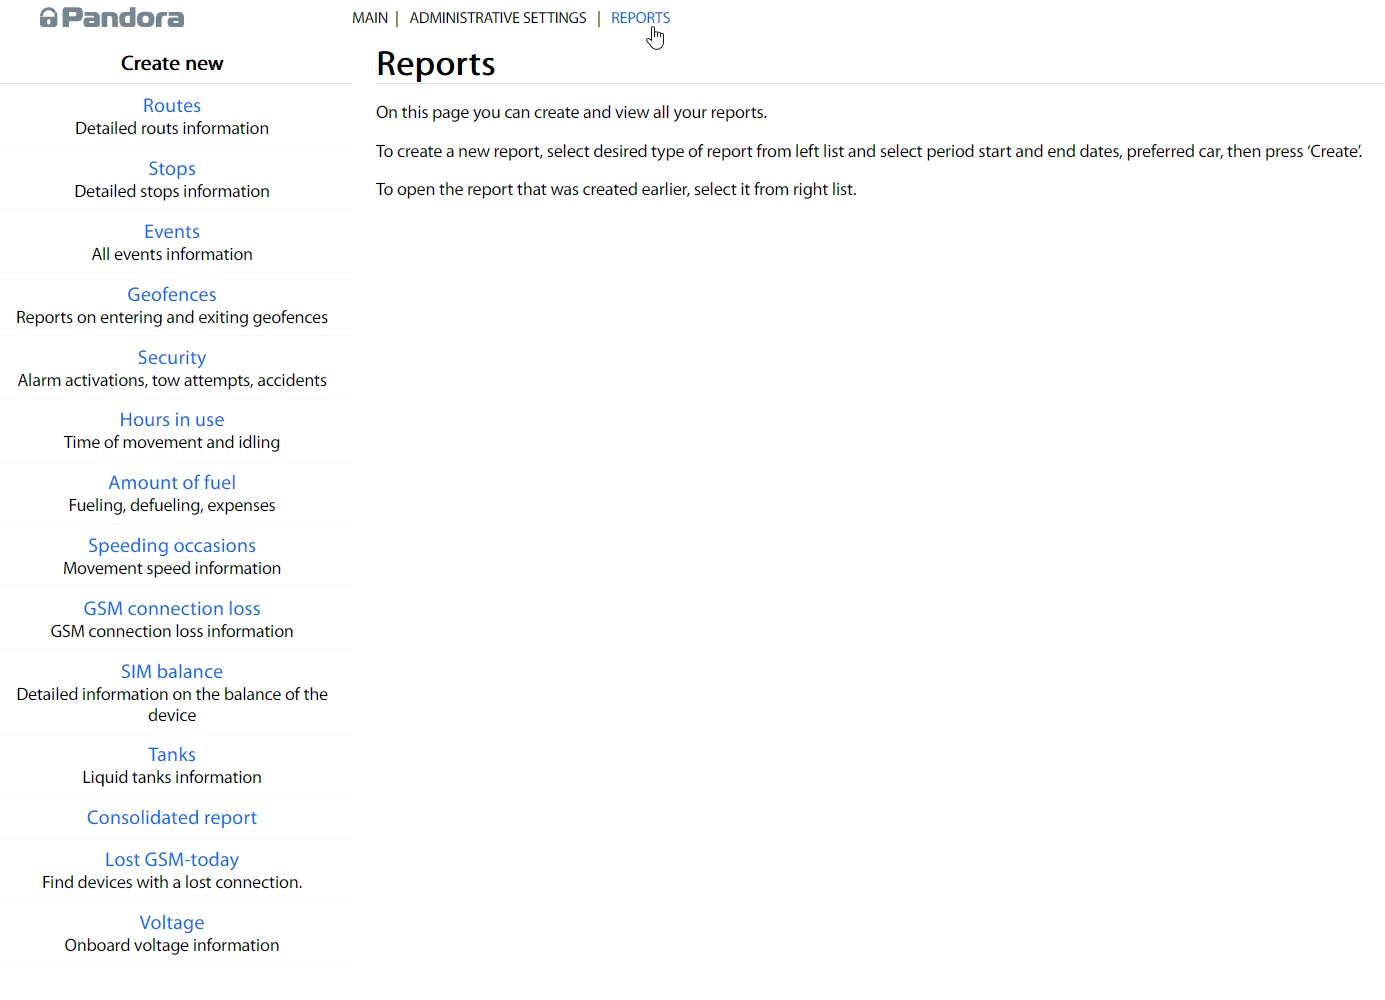The image size is (1385, 1000).
Task: Open the Voltage report
Action: pos(172,922)
